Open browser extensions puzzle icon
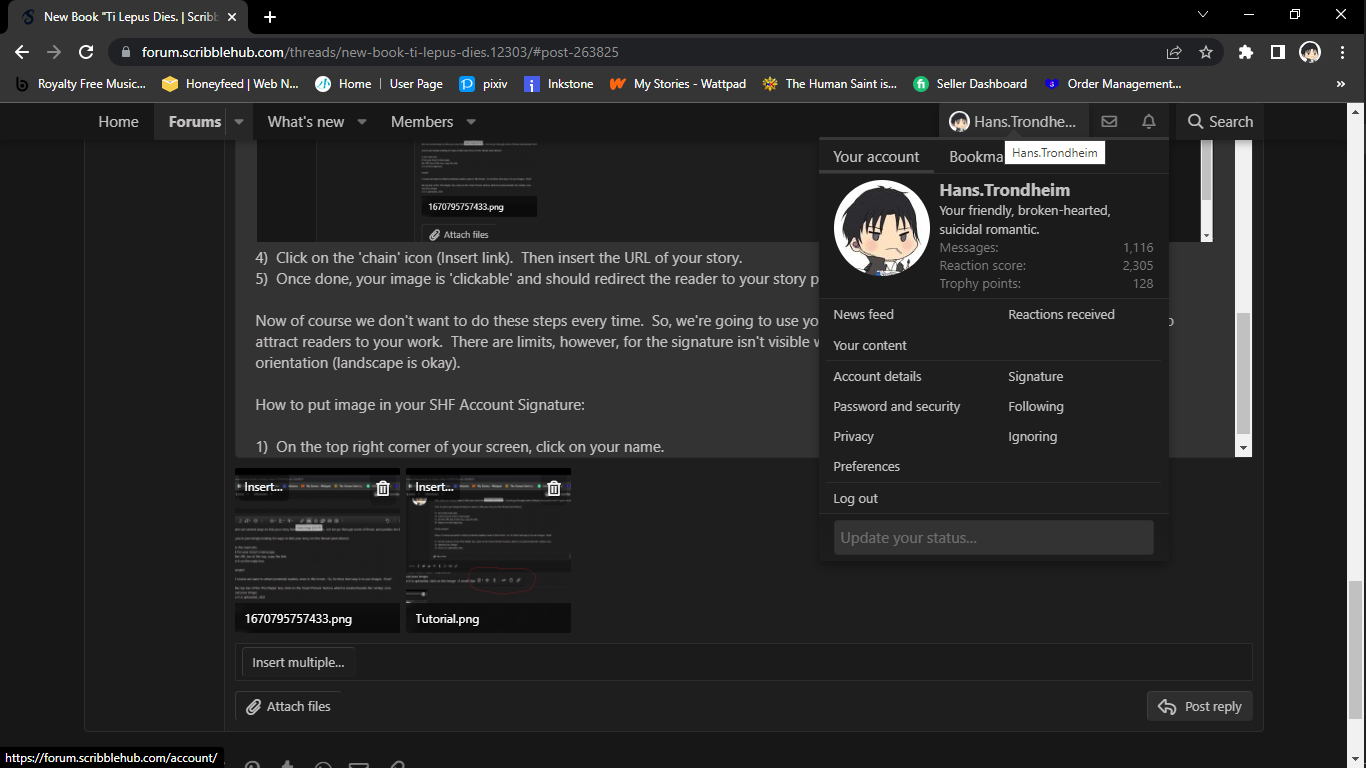Viewport: 1366px width, 768px height. 1245,52
